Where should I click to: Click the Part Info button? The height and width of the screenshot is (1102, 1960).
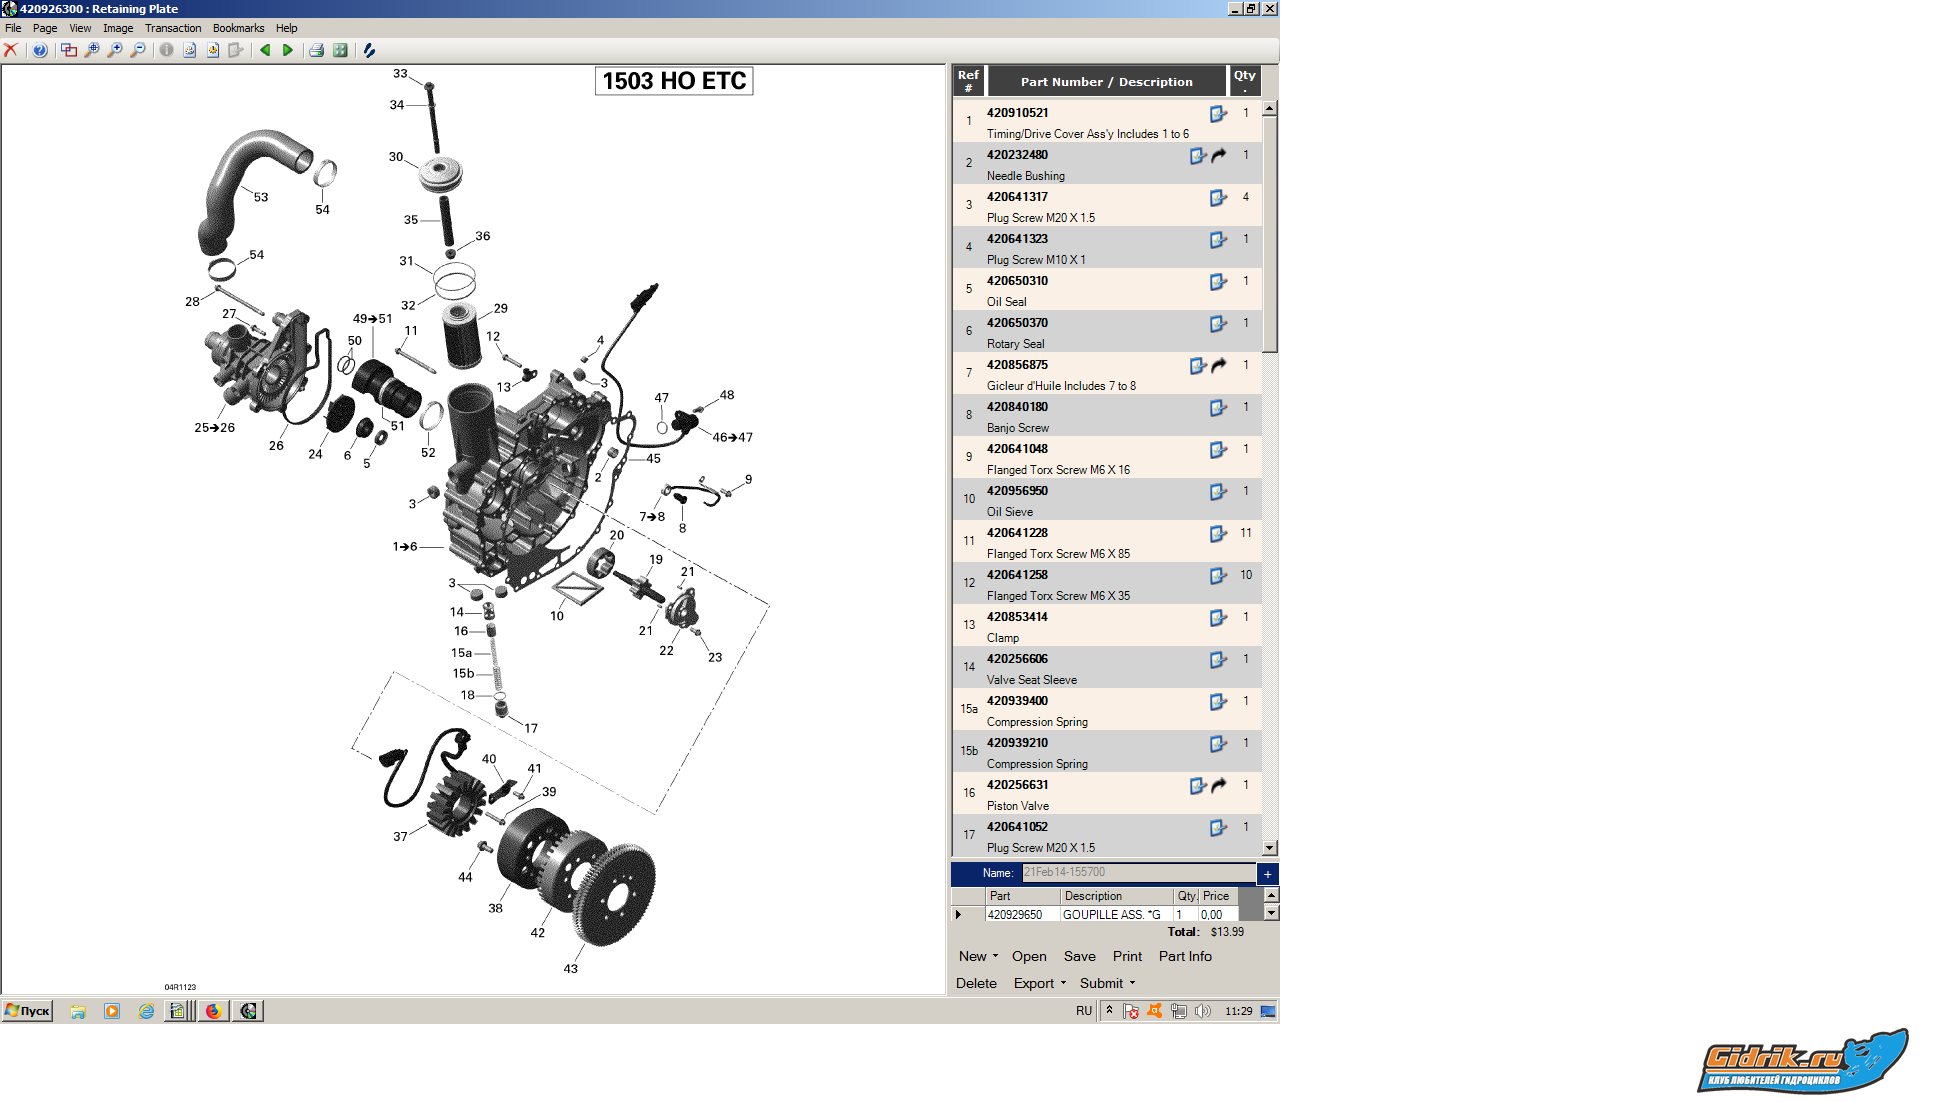pyautogui.click(x=1185, y=956)
